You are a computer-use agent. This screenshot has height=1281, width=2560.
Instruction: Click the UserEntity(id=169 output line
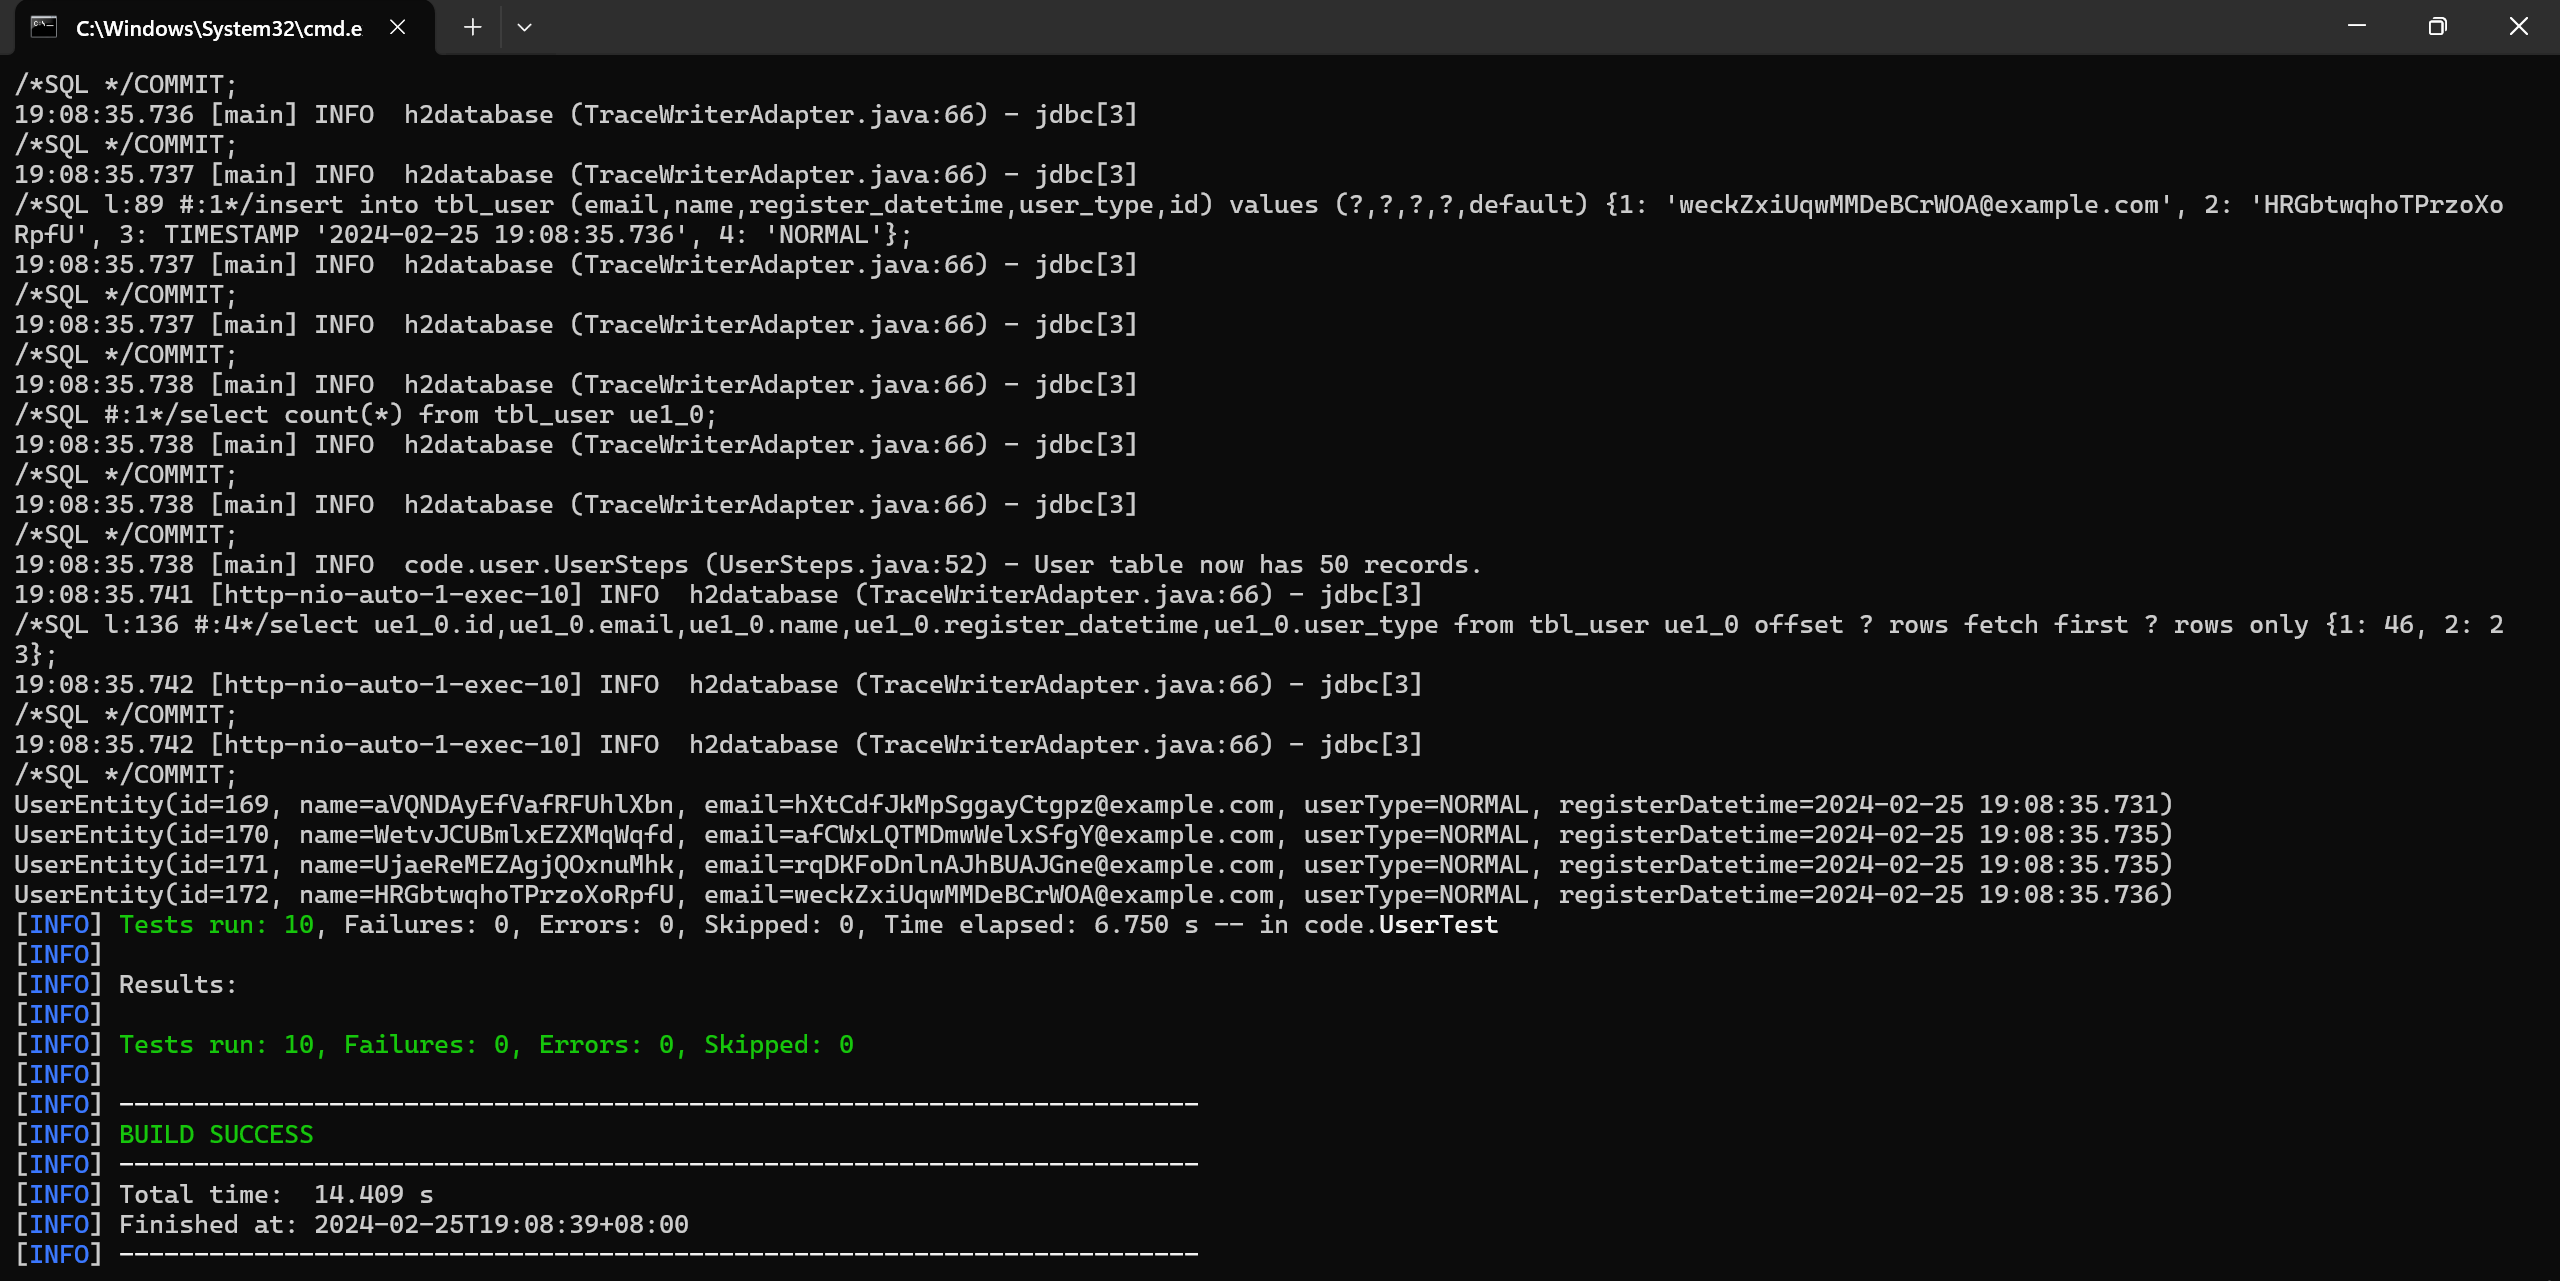pos(1094,804)
